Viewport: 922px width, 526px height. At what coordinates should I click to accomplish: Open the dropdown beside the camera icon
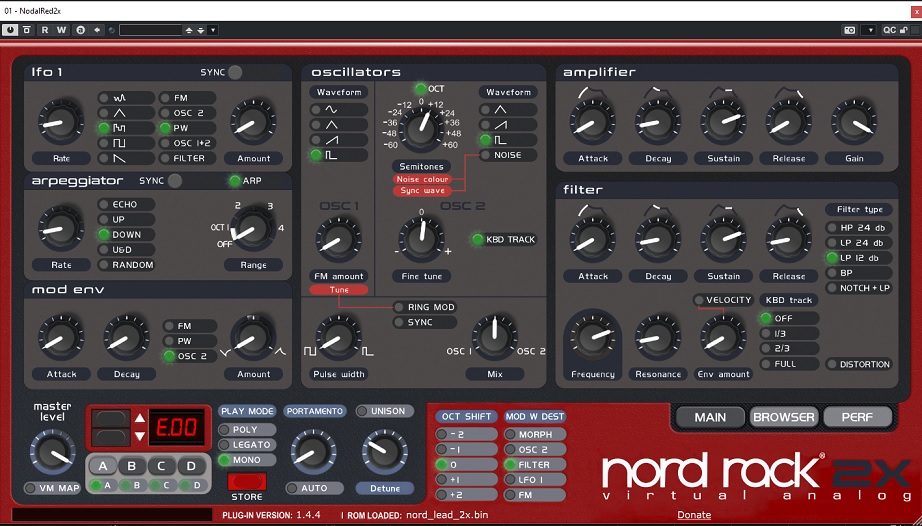[x=868, y=30]
